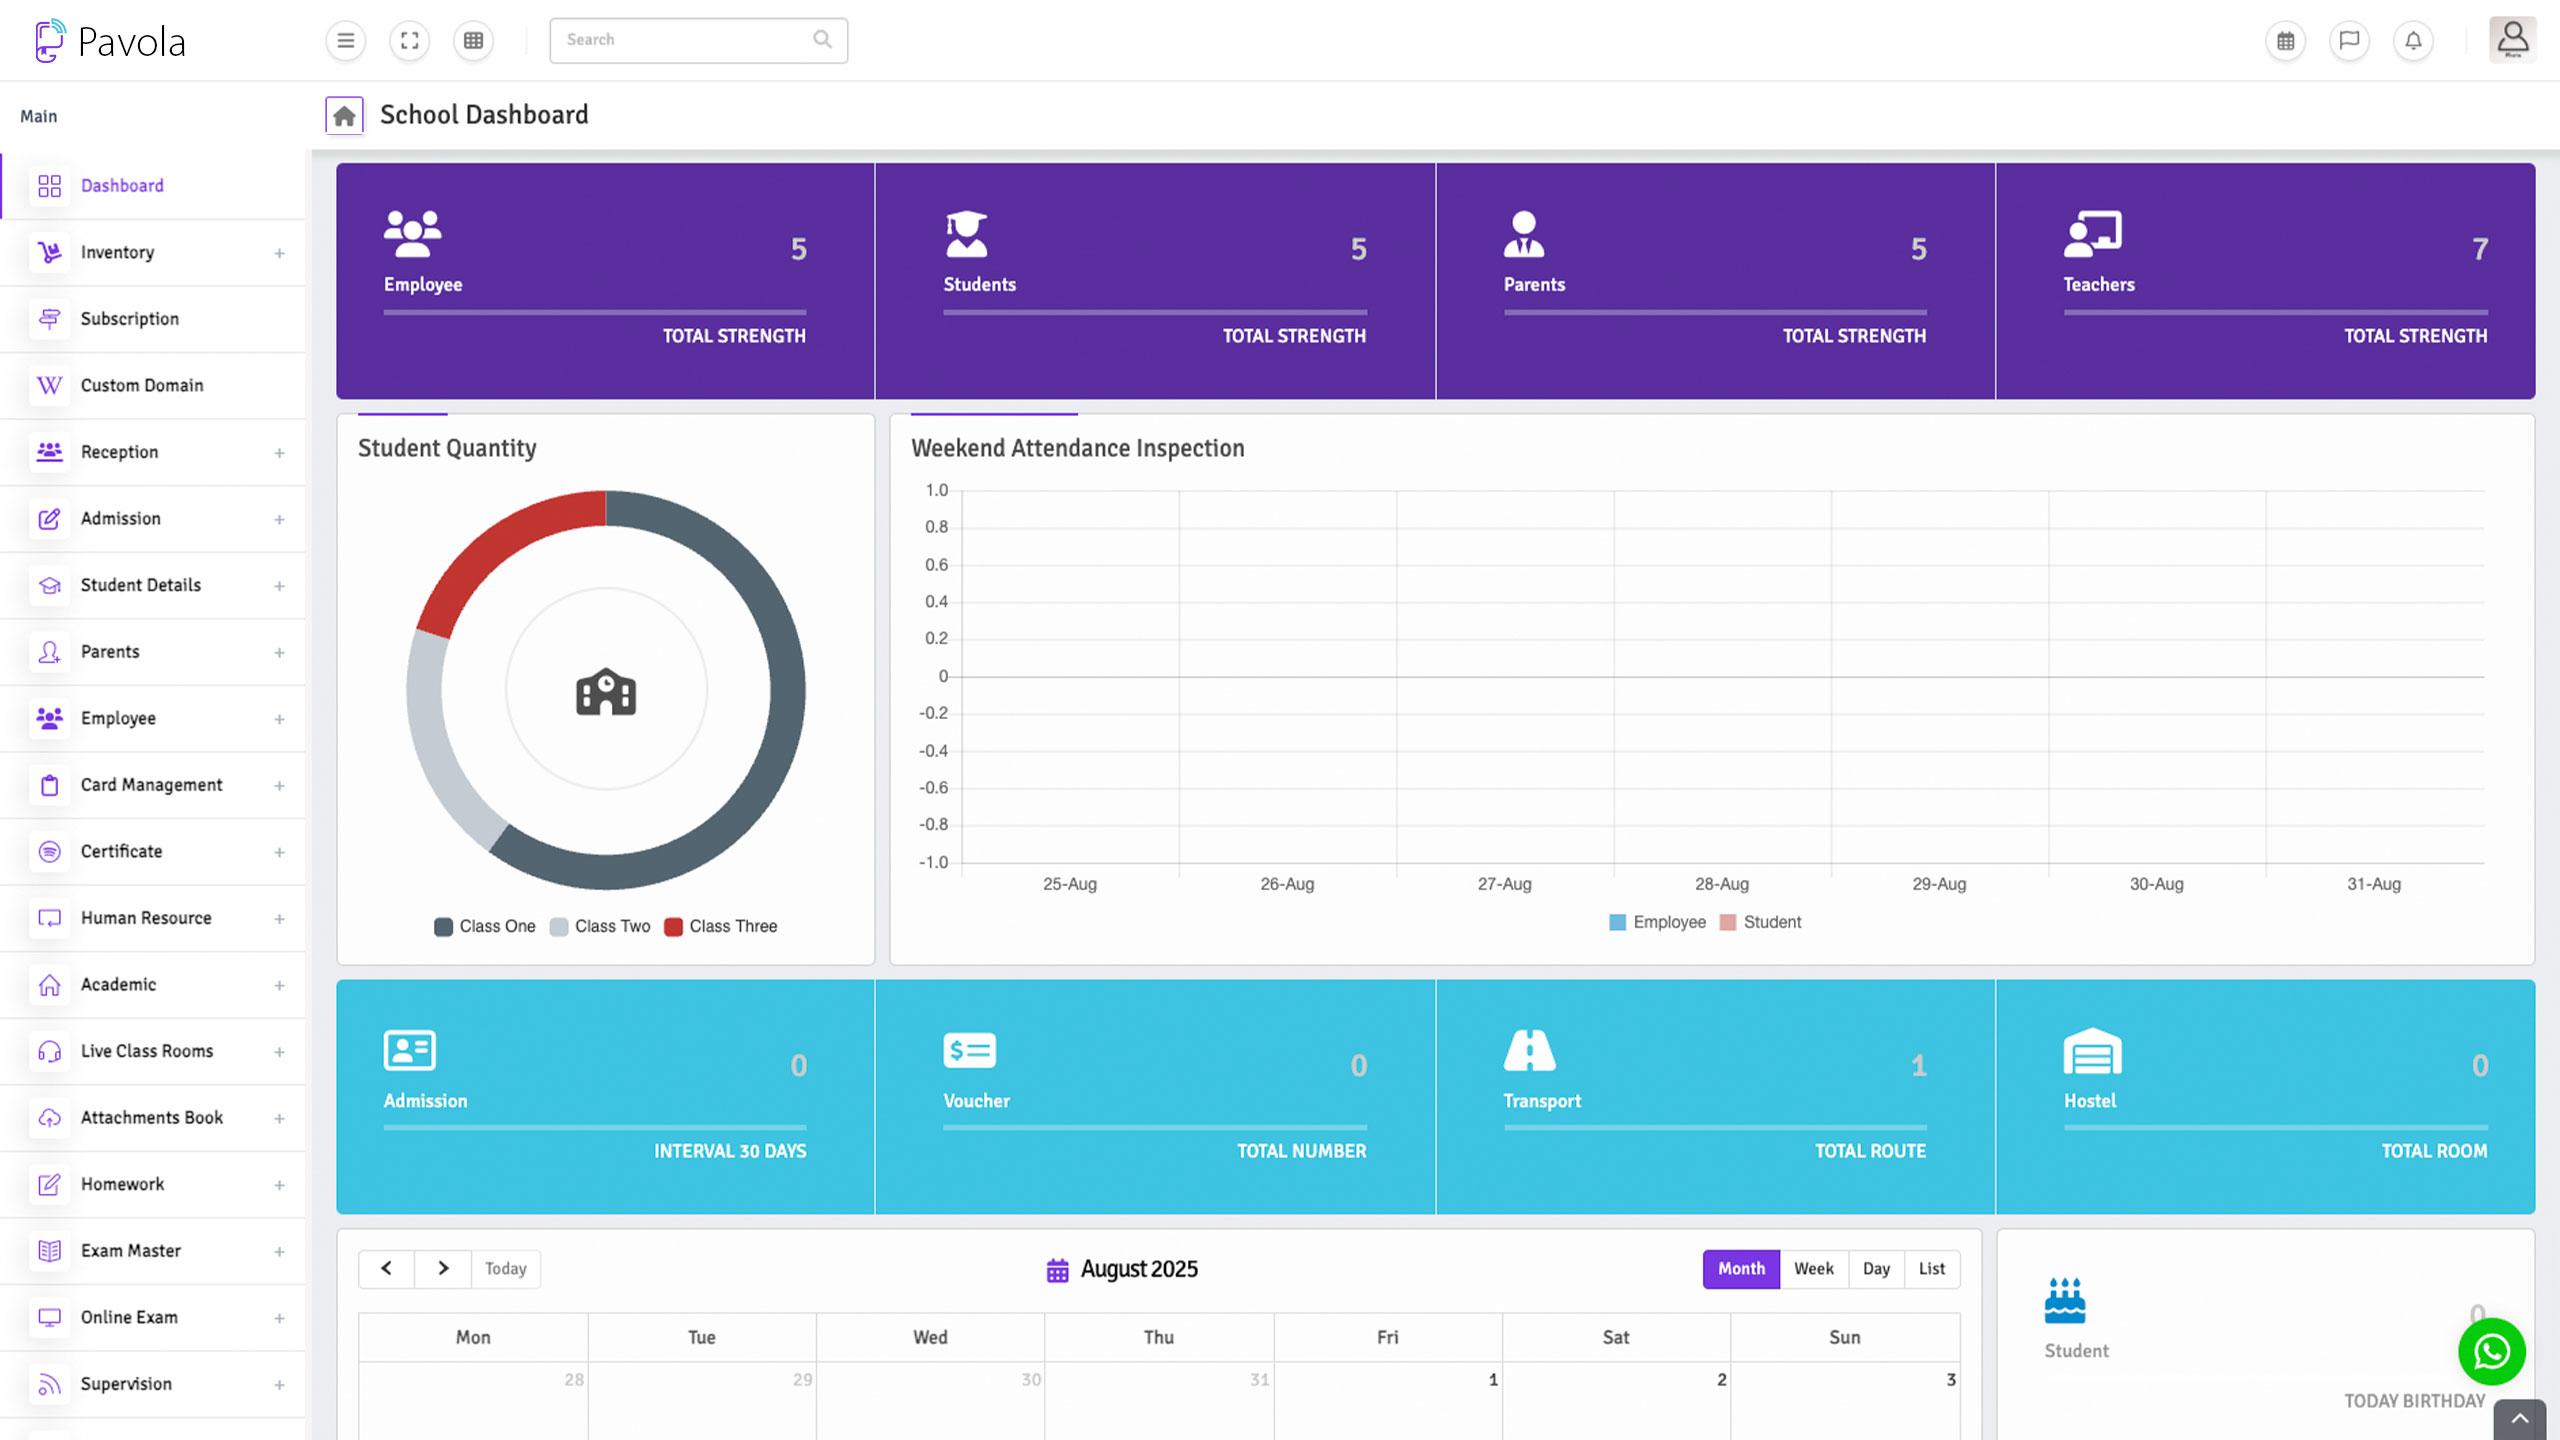This screenshot has height=1440, width=2560.
Task: Hide the Student series in attendance legend
Action: pos(1761,921)
